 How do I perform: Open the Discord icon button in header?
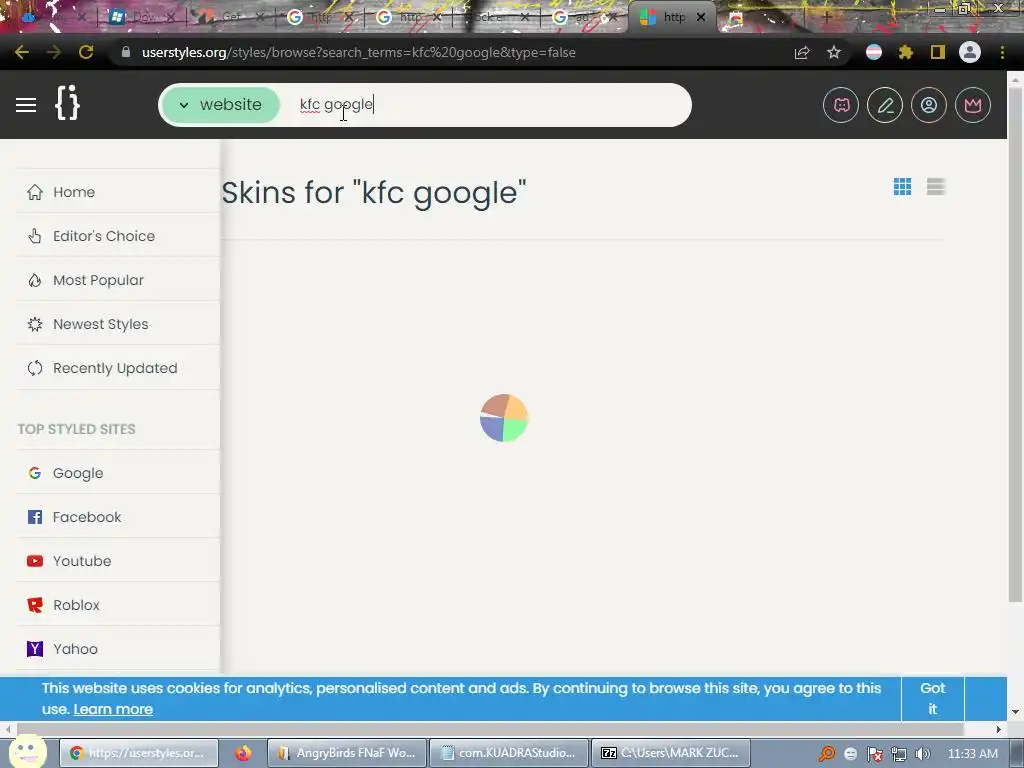[841, 105]
